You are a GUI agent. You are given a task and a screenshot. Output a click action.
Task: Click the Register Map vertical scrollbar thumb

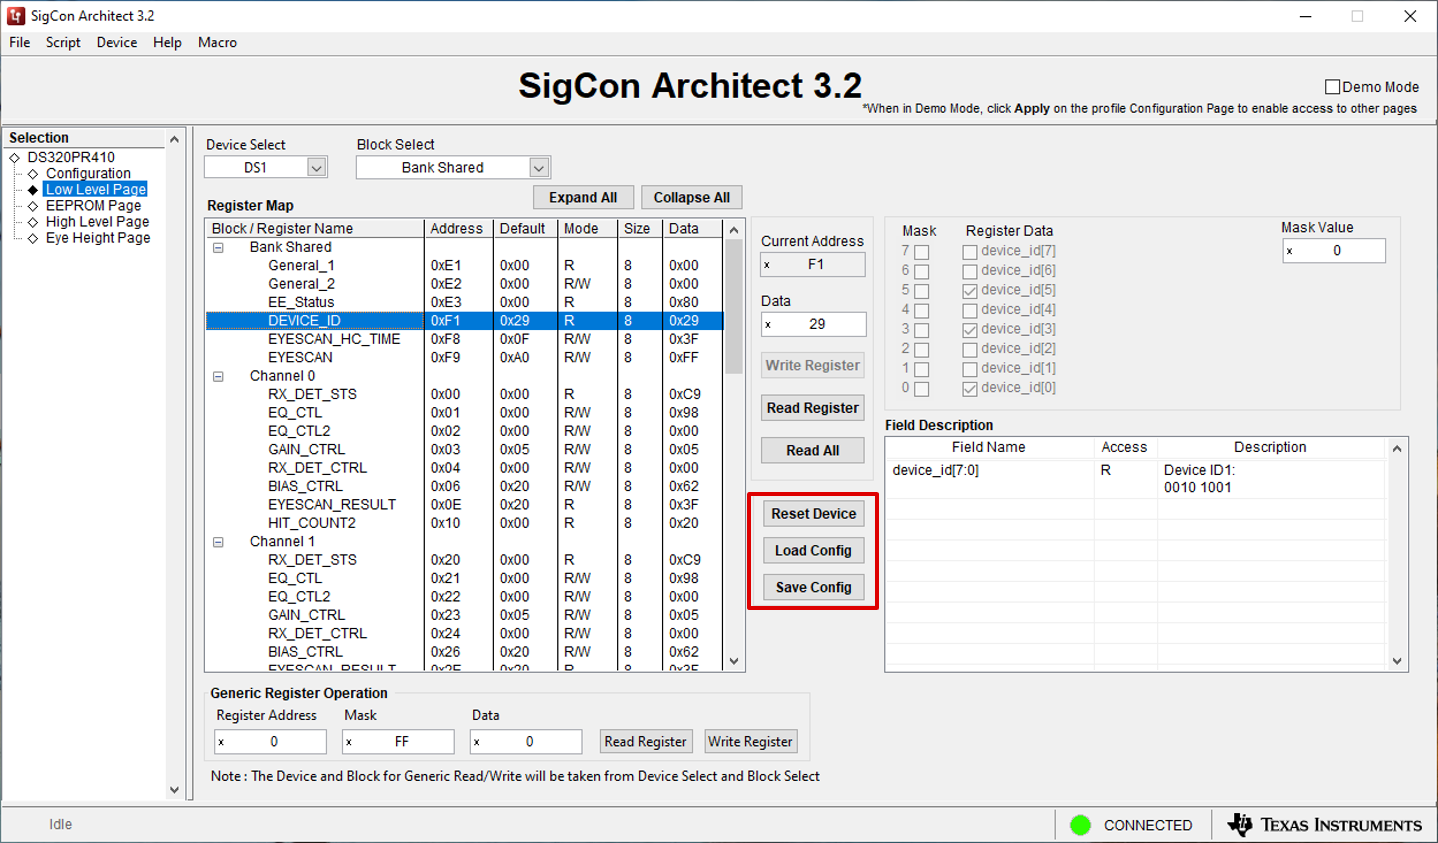tap(734, 307)
